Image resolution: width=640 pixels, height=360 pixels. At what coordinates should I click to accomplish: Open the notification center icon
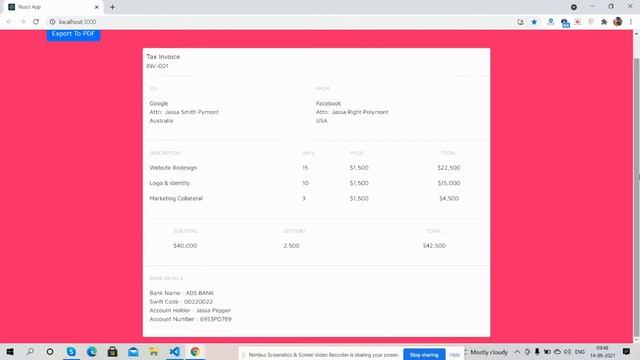[x=626, y=352]
